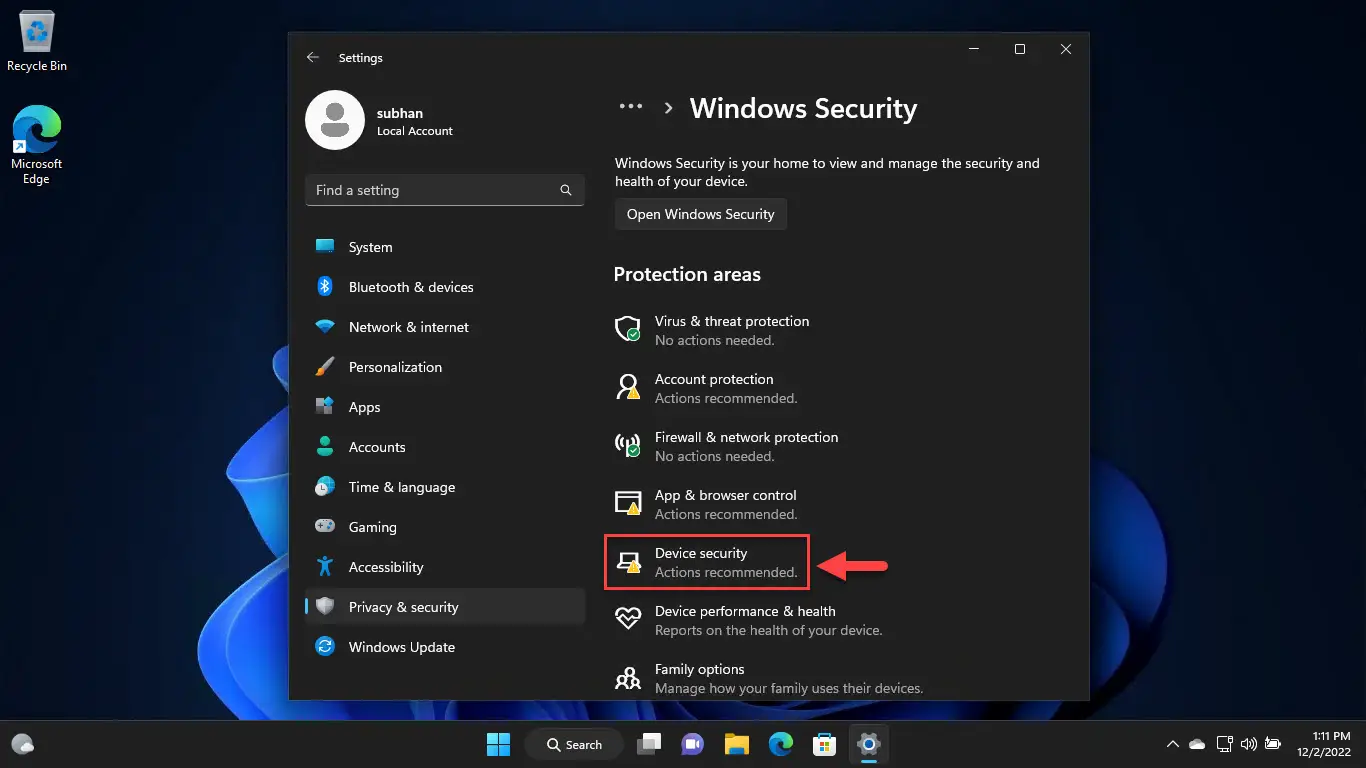The width and height of the screenshot is (1366, 768).
Task: Click the subhan Local Account name
Action: 415,121
